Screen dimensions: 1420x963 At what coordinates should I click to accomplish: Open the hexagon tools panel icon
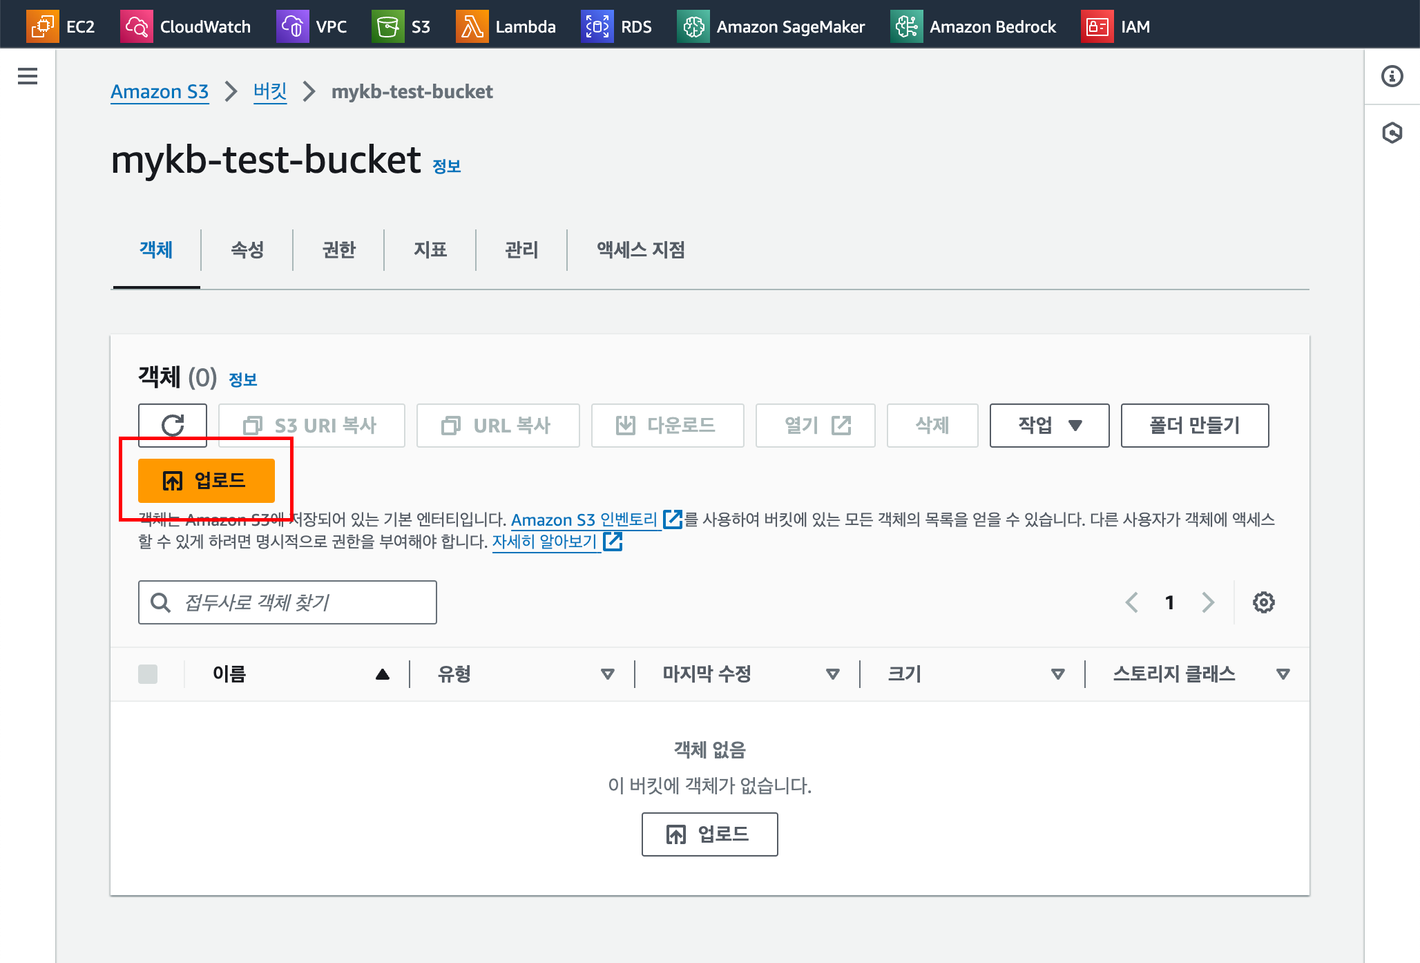coord(1392,132)
